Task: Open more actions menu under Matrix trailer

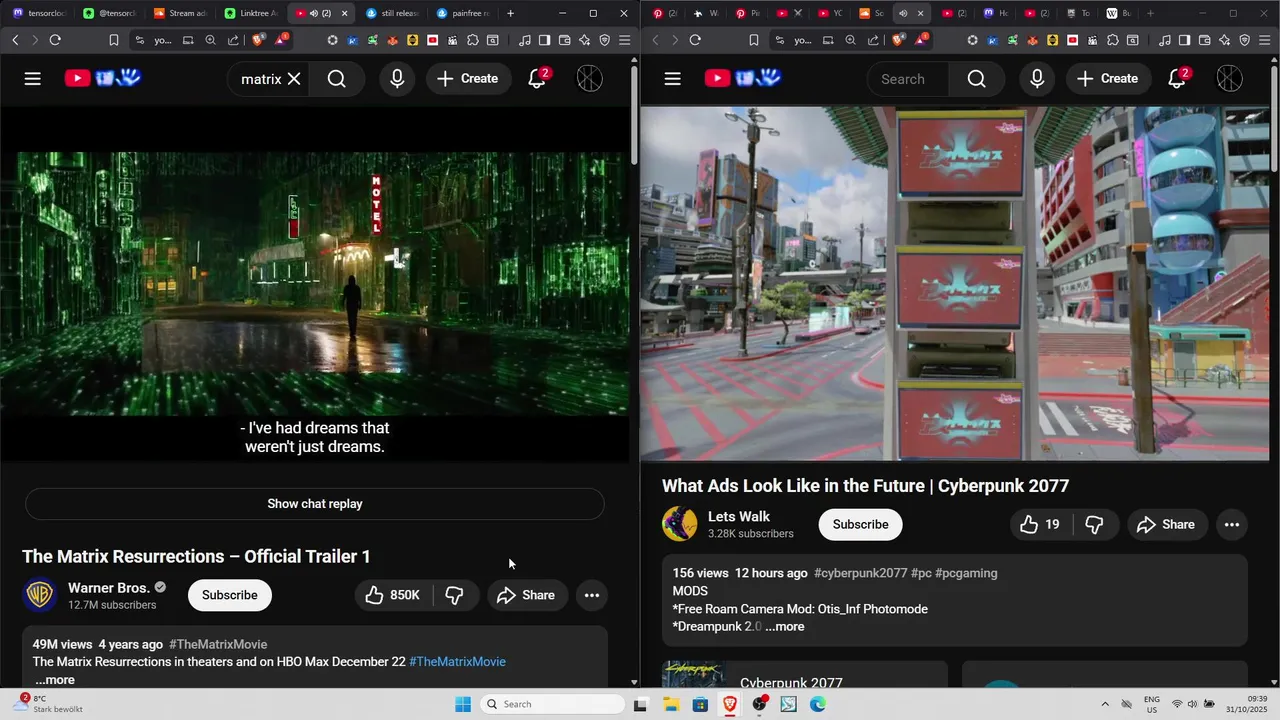Action: [592, 595]
